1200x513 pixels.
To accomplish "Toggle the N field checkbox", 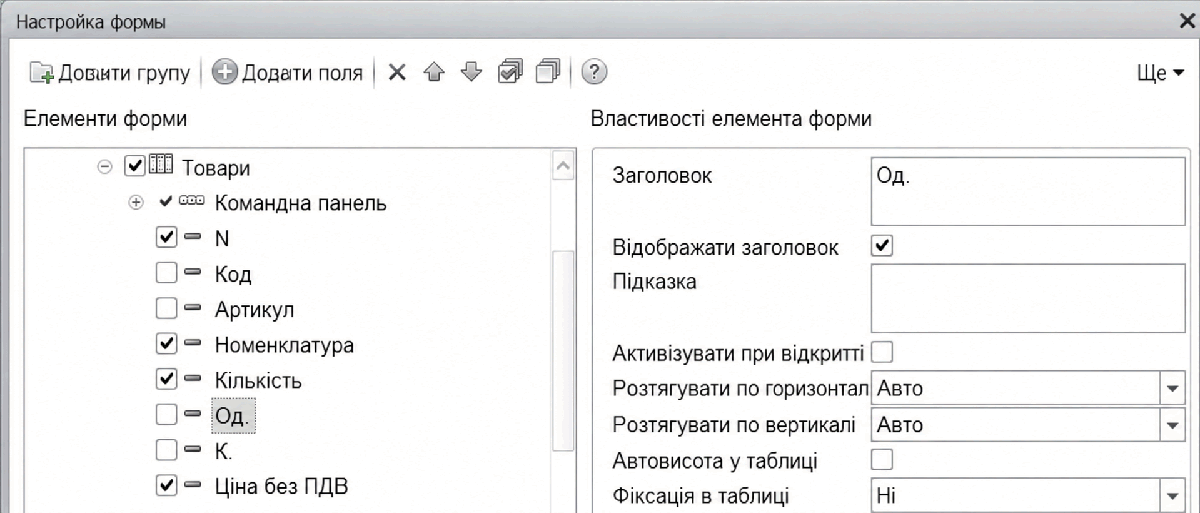I will [167, 238].
